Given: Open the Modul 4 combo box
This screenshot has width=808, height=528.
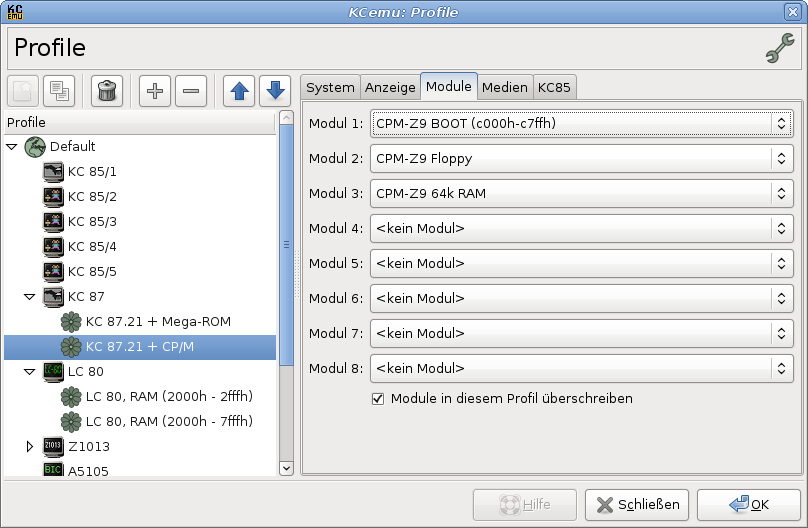Looking at the screenshot, I should pos(581,229).
